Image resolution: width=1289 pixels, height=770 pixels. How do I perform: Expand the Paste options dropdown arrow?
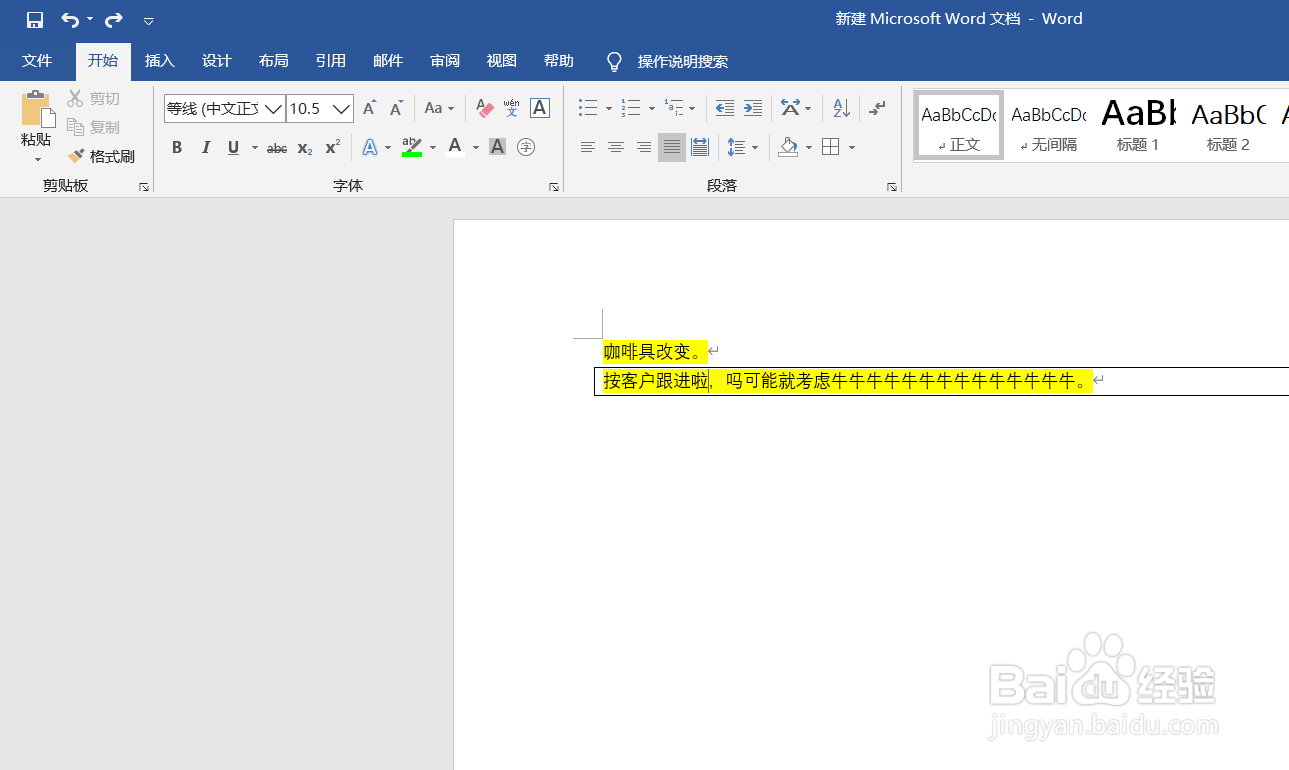[37, 159]
